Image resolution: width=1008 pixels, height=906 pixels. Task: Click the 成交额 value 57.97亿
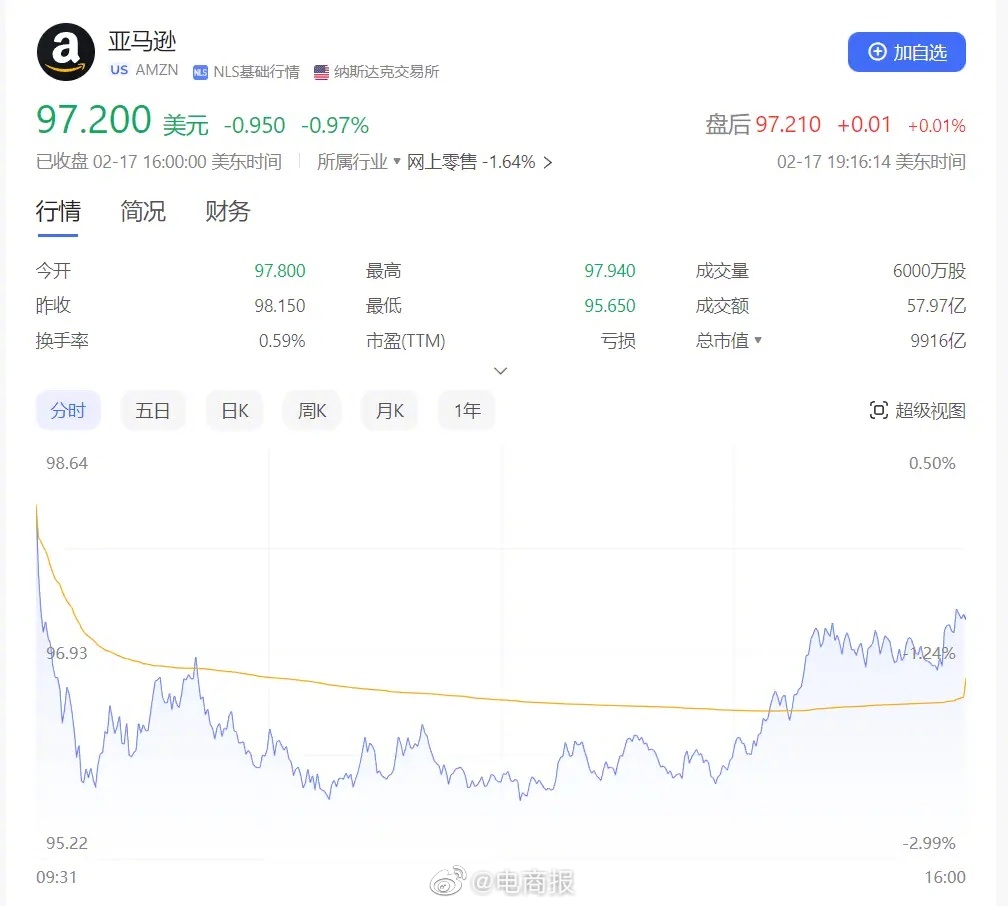click(x=936, y=305)
